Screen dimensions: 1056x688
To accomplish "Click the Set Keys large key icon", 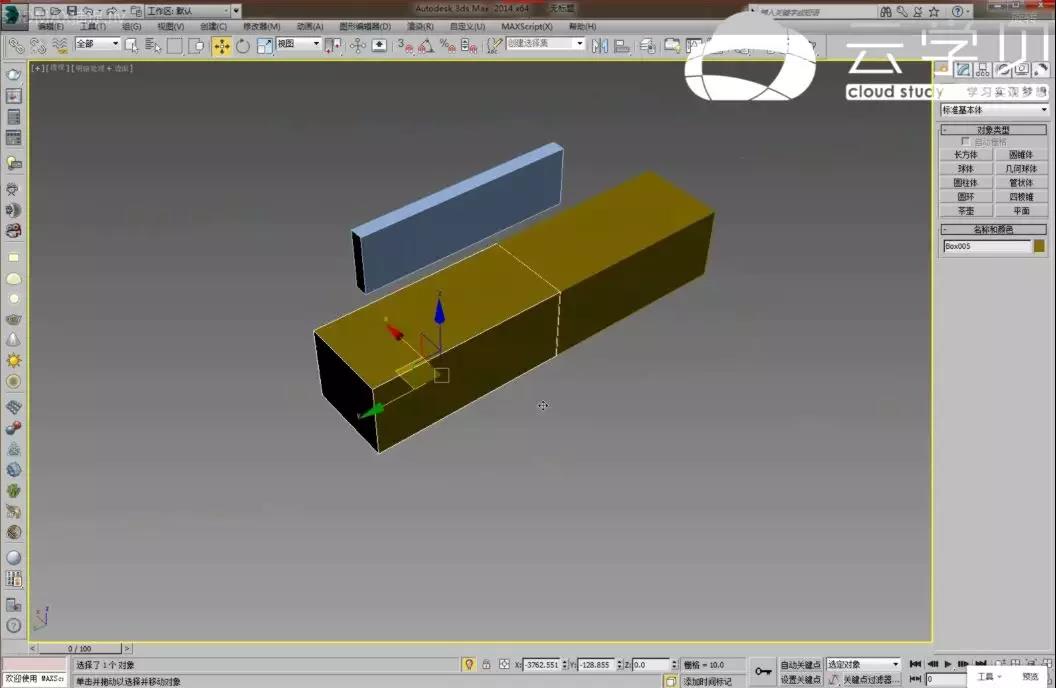I will pyautogui.click(x=763, y=671).
